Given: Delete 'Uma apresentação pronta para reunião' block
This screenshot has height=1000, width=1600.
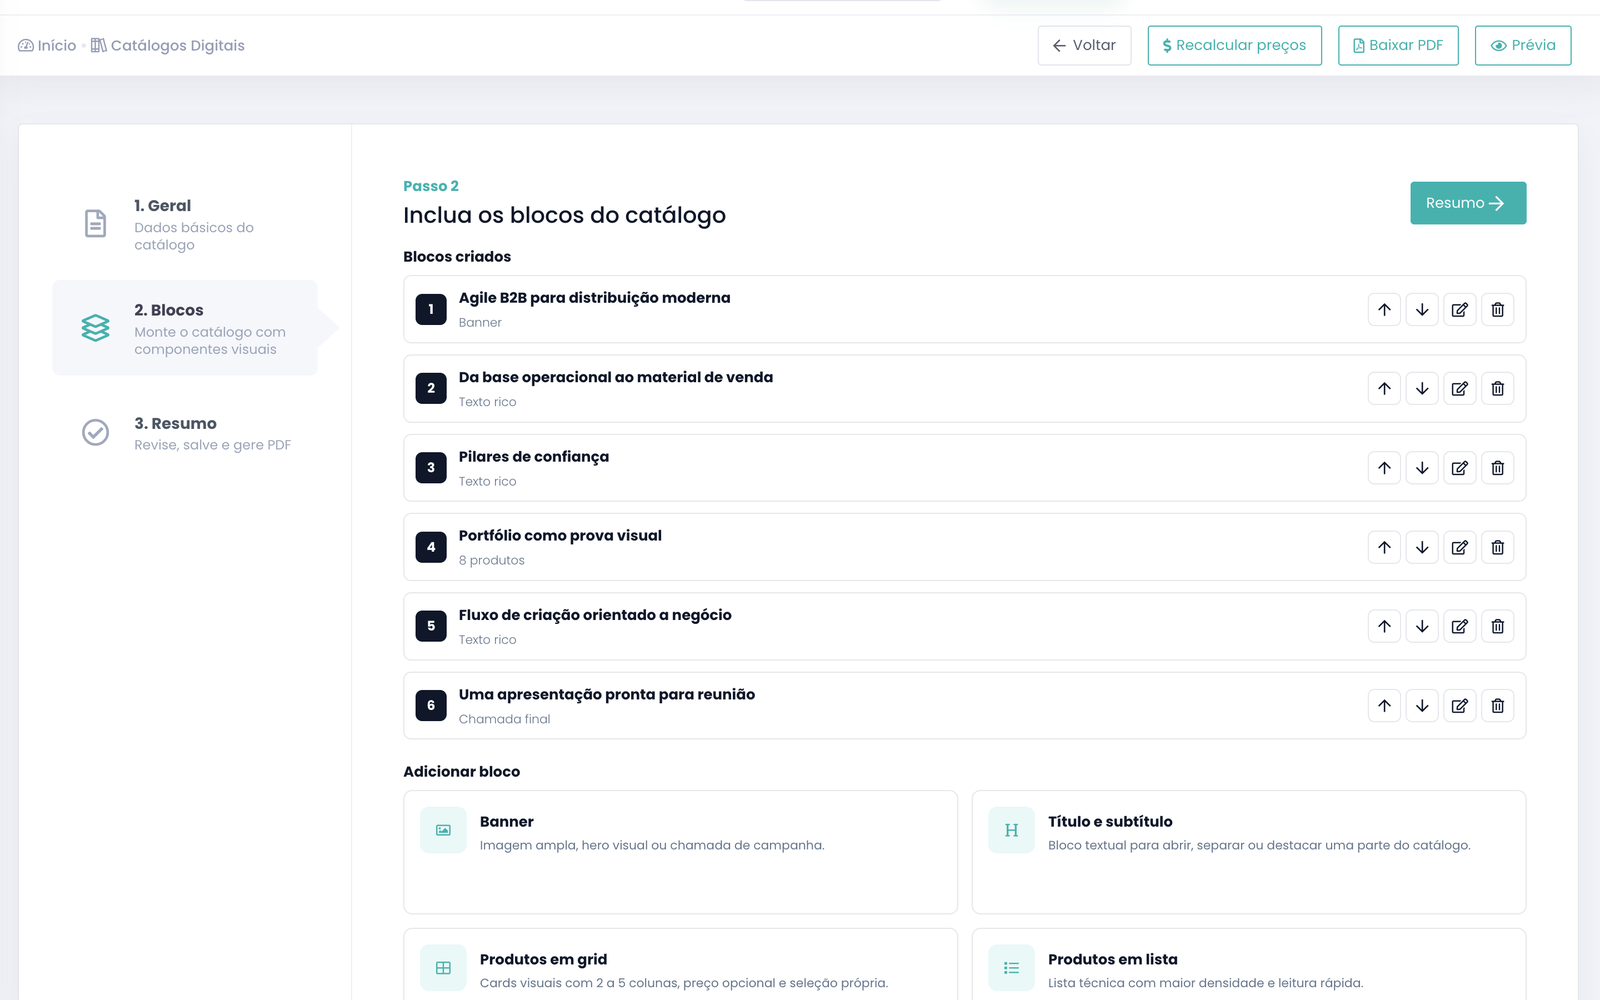Looking at the screenshot, I should coord(1498,706).
